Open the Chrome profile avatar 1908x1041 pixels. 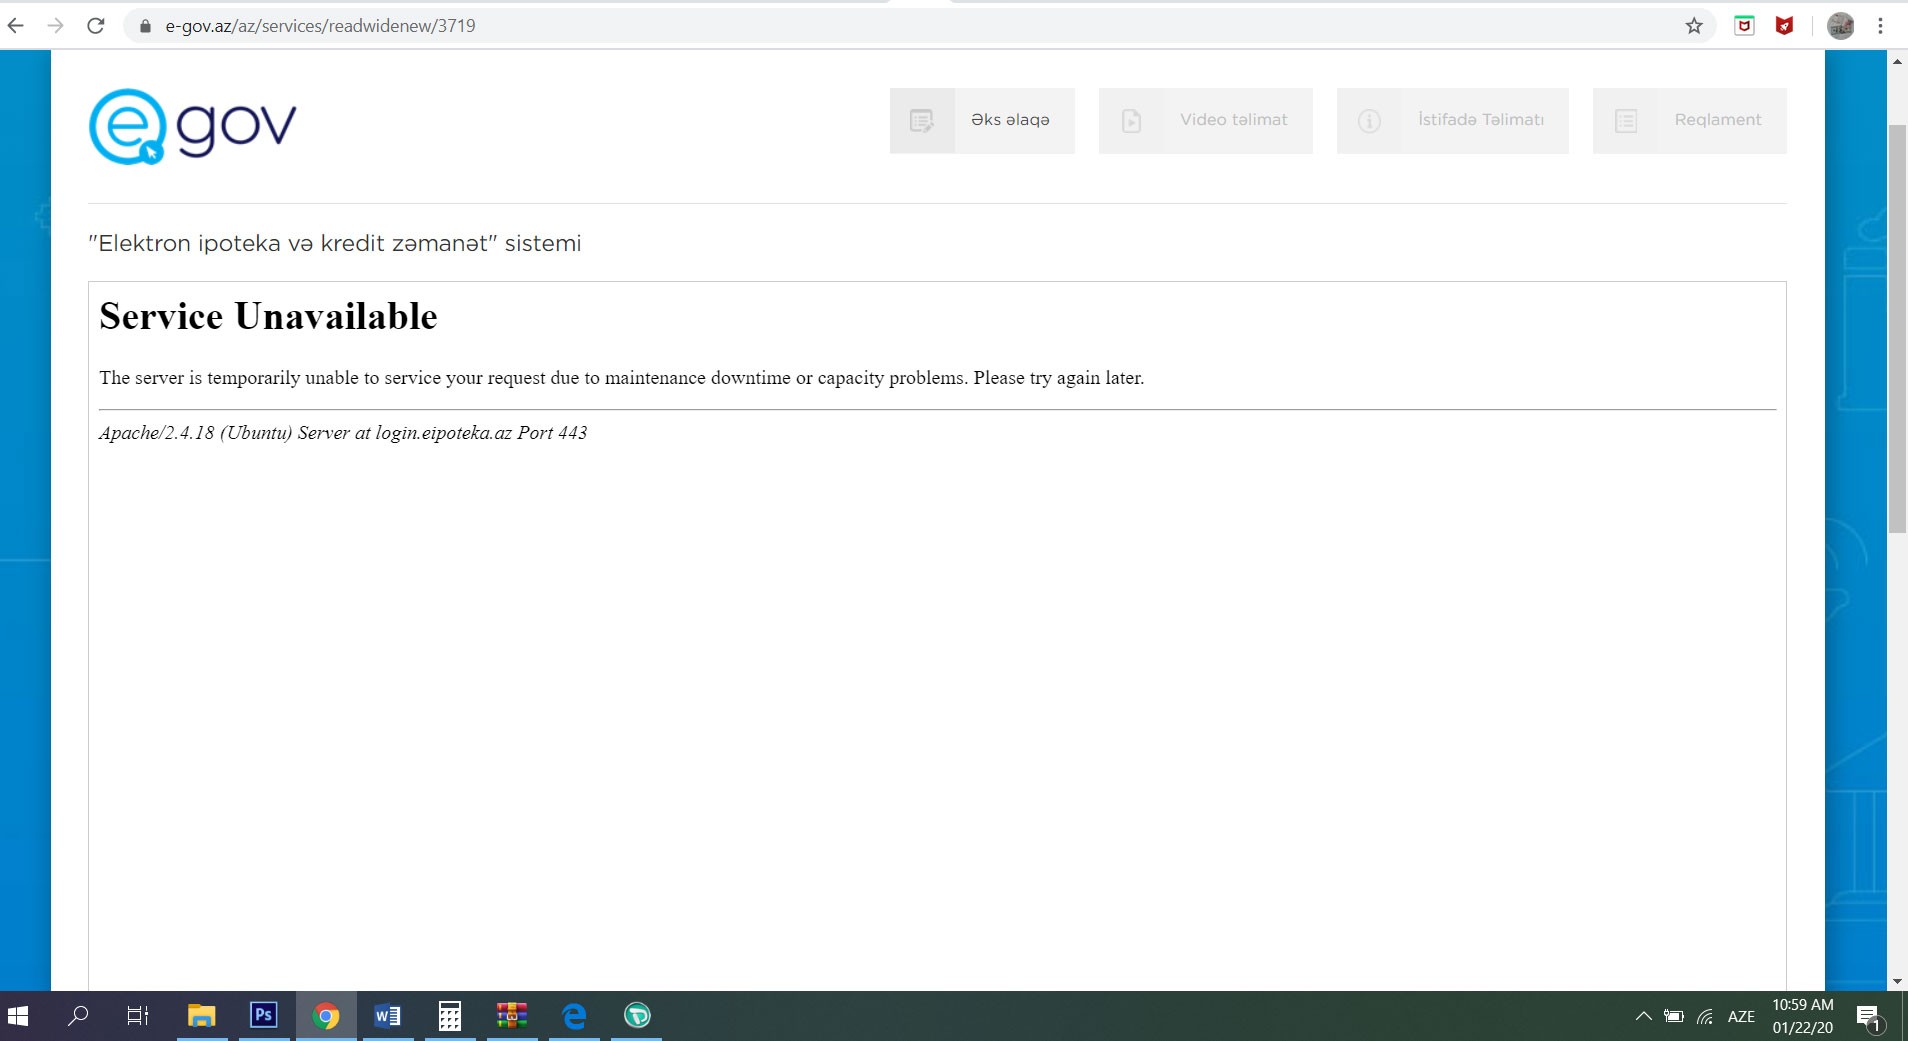1840,26
